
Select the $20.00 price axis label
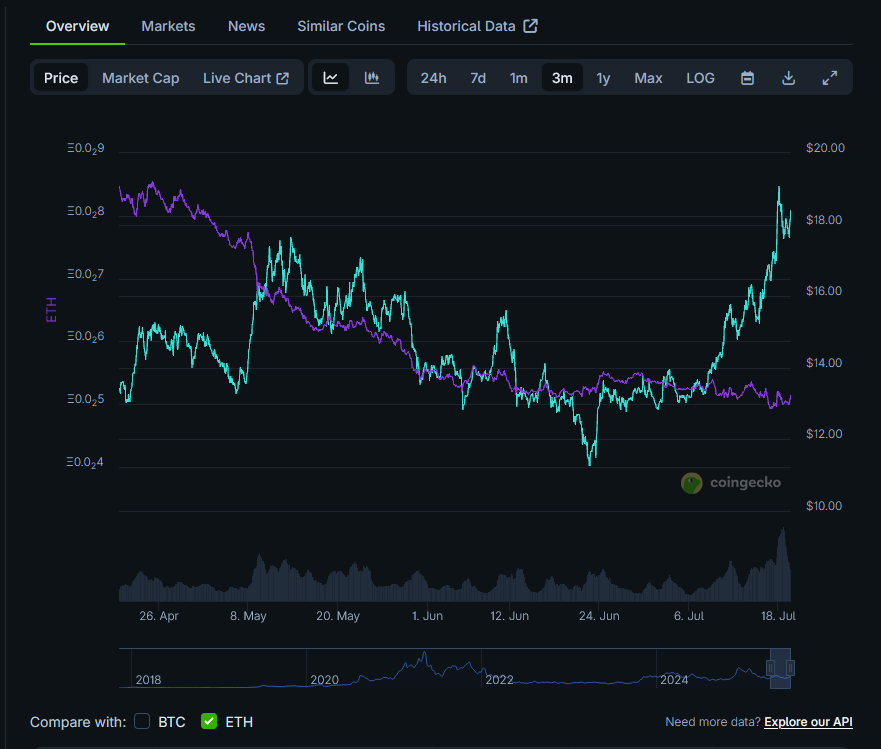click(x=825, y=148)
